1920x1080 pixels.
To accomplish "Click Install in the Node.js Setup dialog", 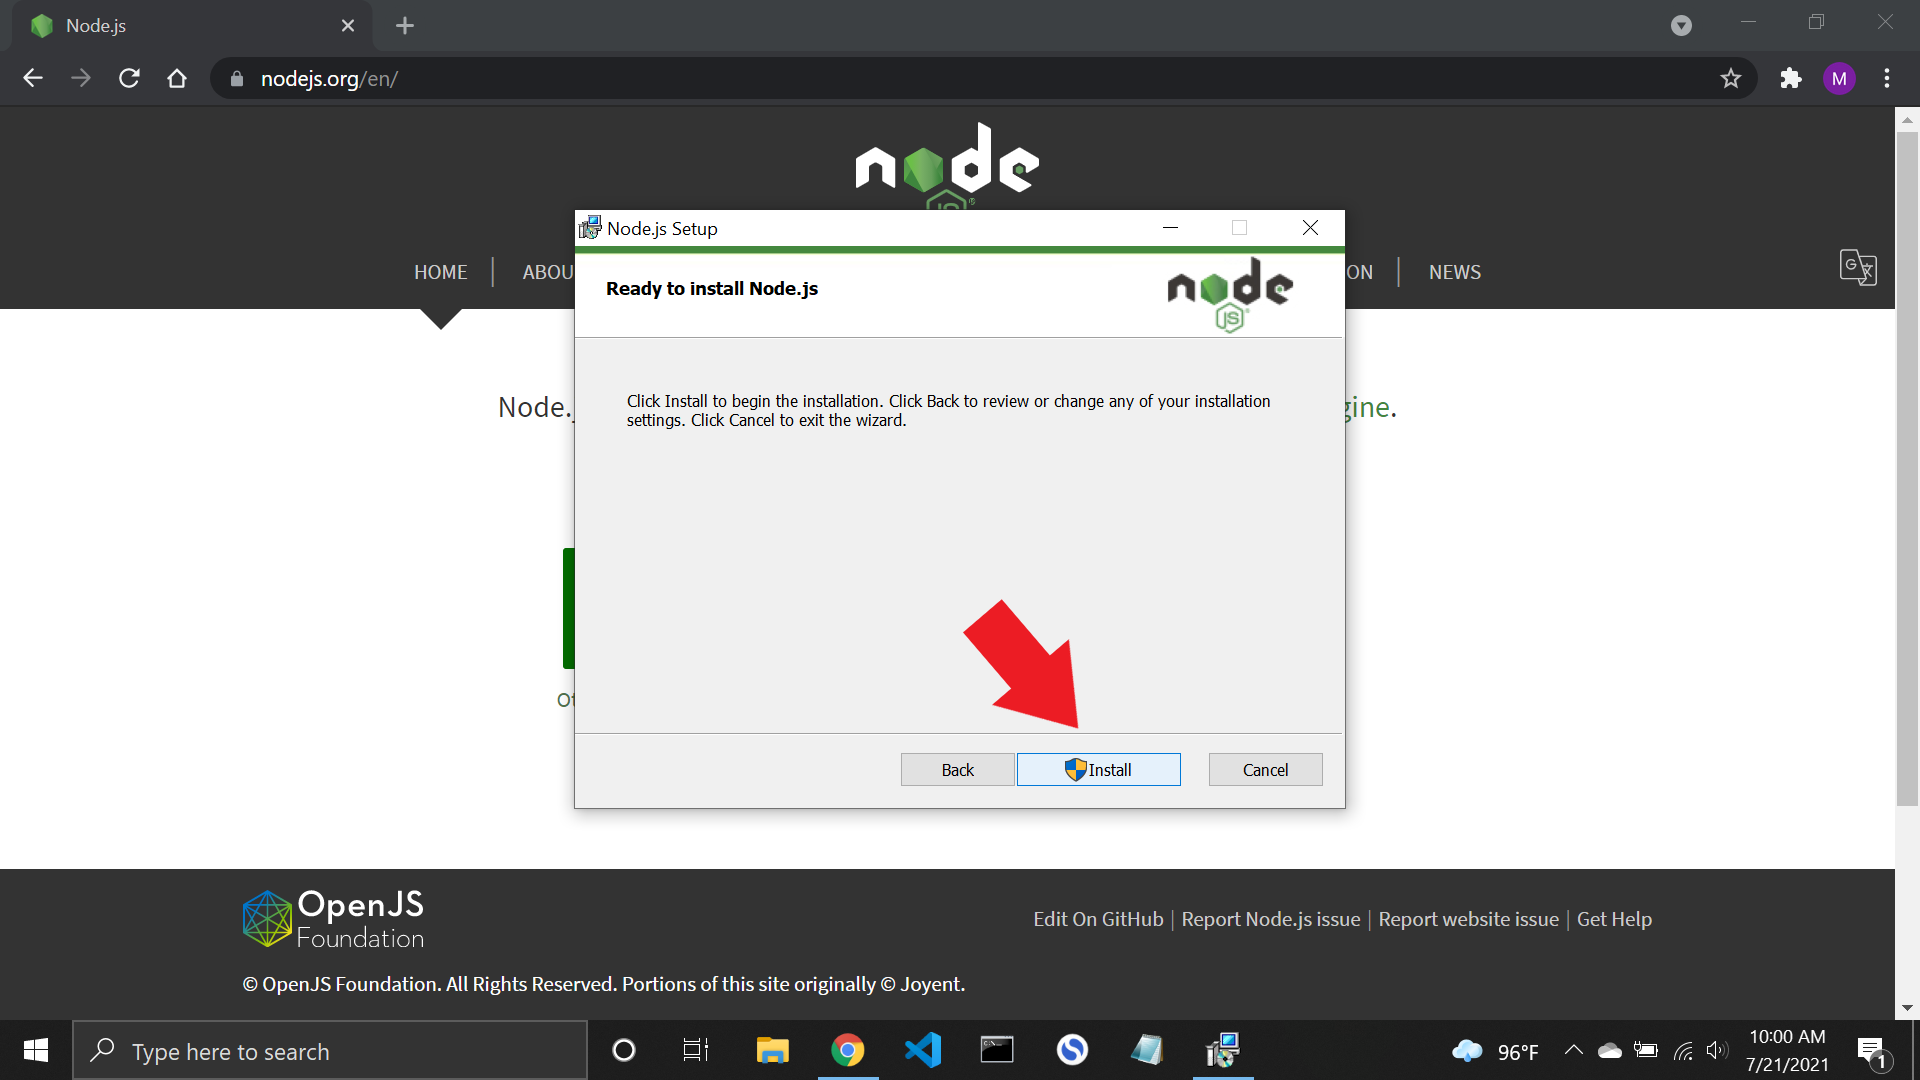I will coord(1099,769).
